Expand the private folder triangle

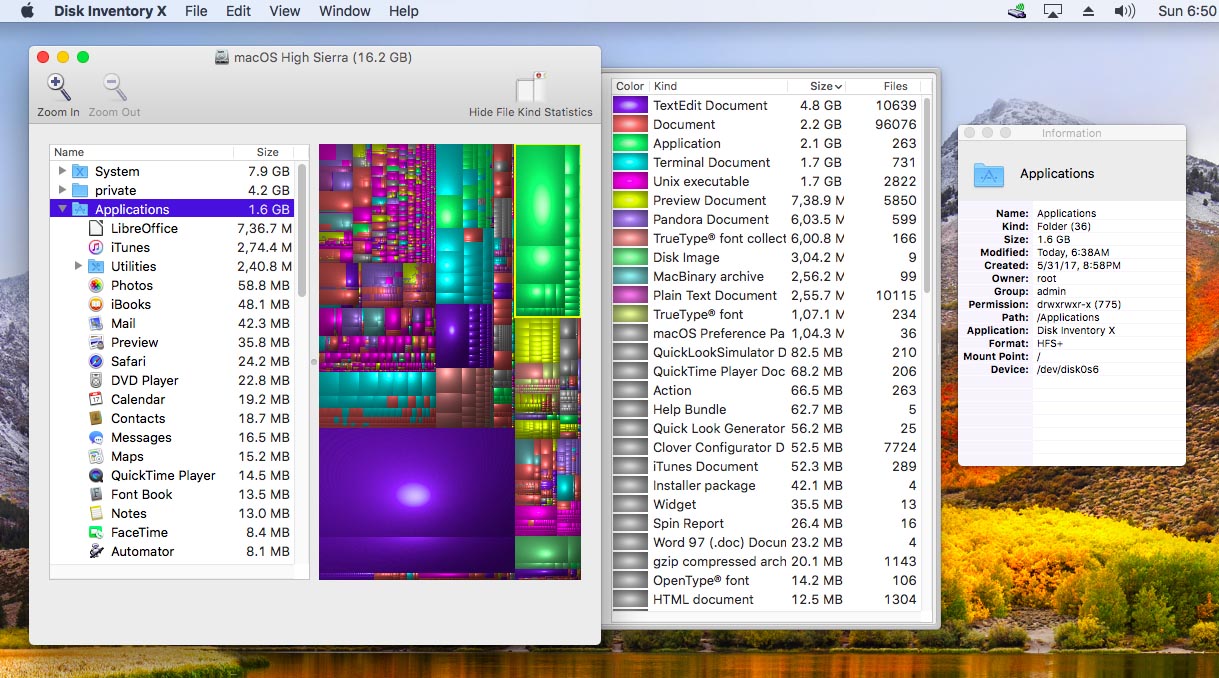coord(62,190)
